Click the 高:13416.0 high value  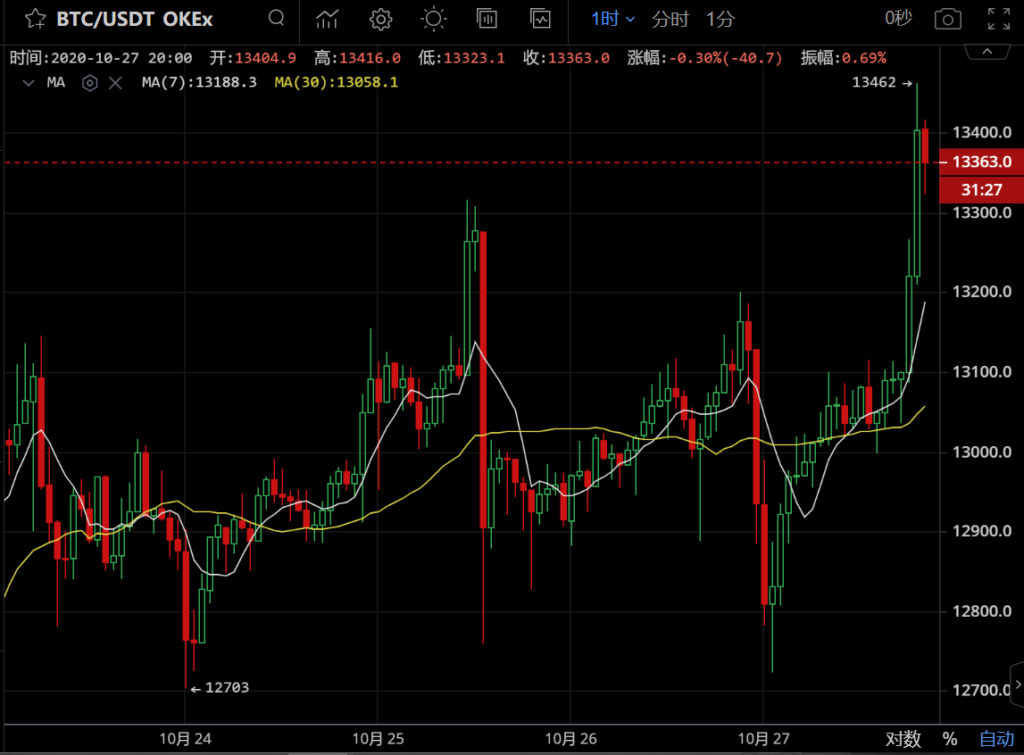357,58
